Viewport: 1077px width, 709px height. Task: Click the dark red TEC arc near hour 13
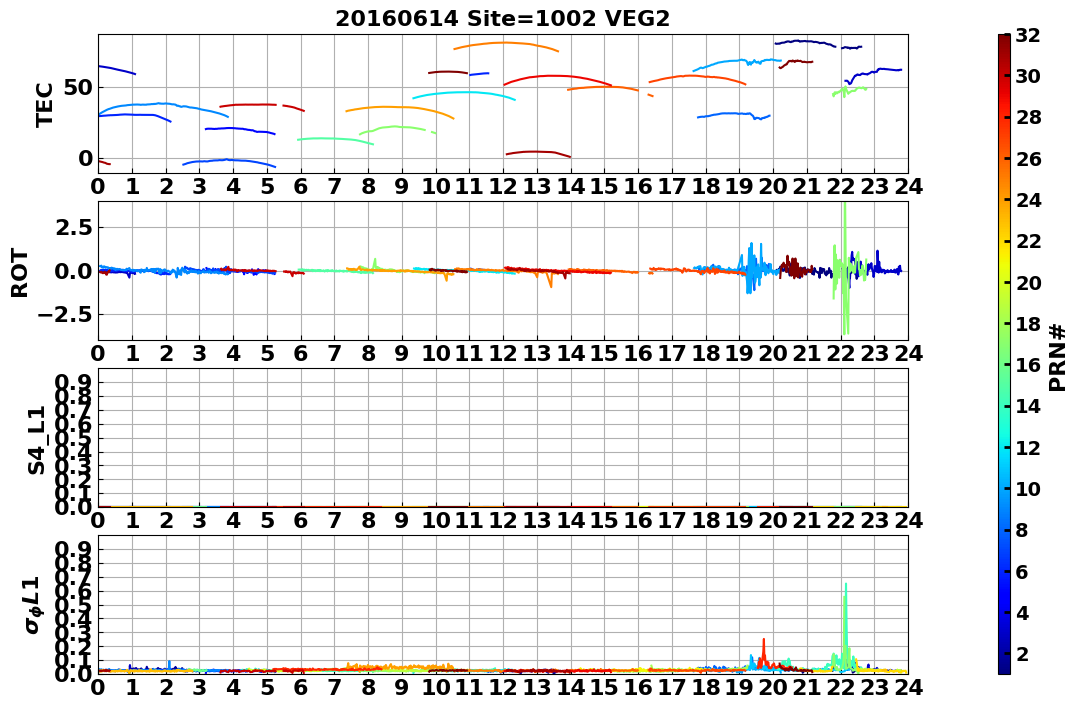coord(538,153)
